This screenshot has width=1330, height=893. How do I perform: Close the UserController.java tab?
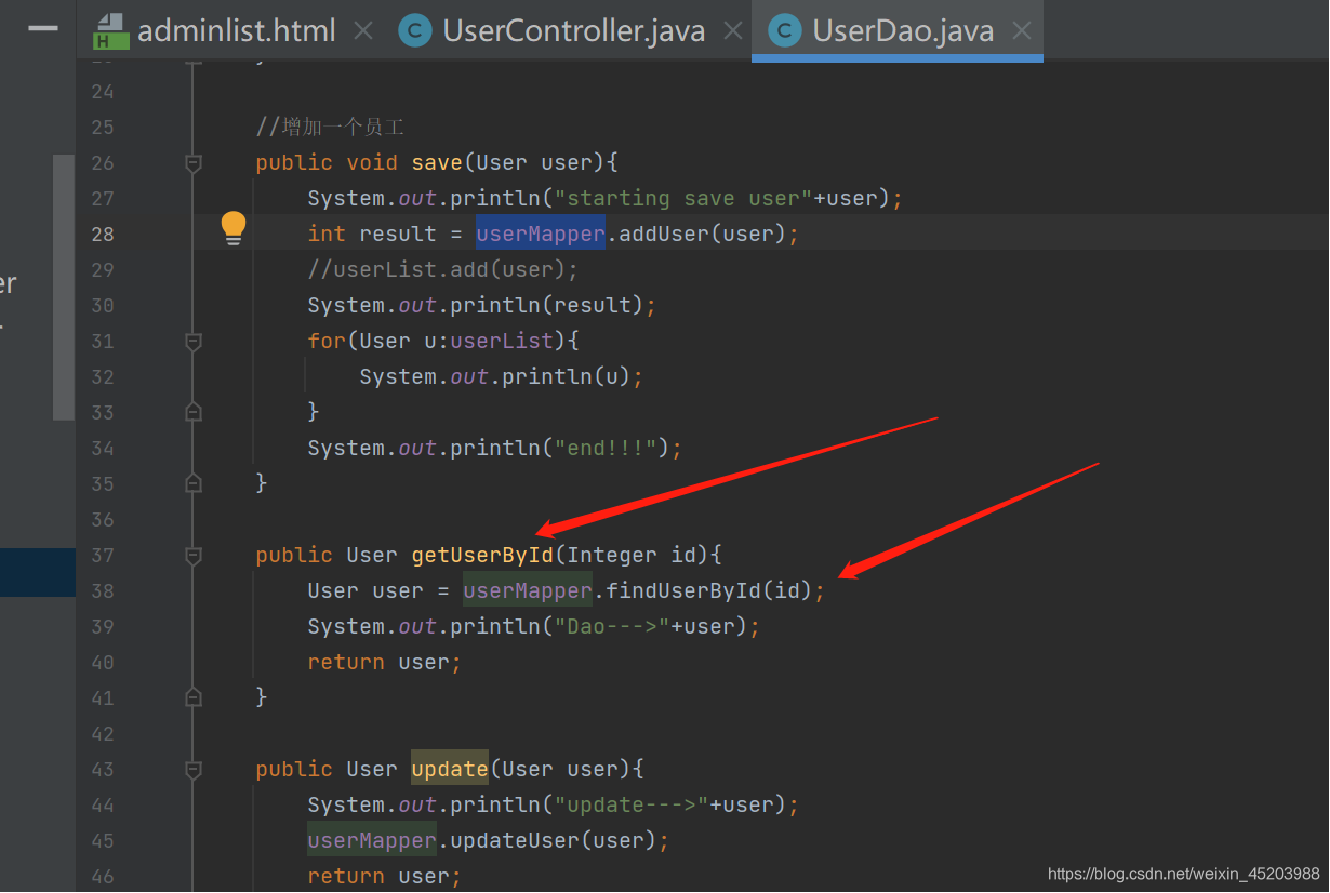click(733, 32)
